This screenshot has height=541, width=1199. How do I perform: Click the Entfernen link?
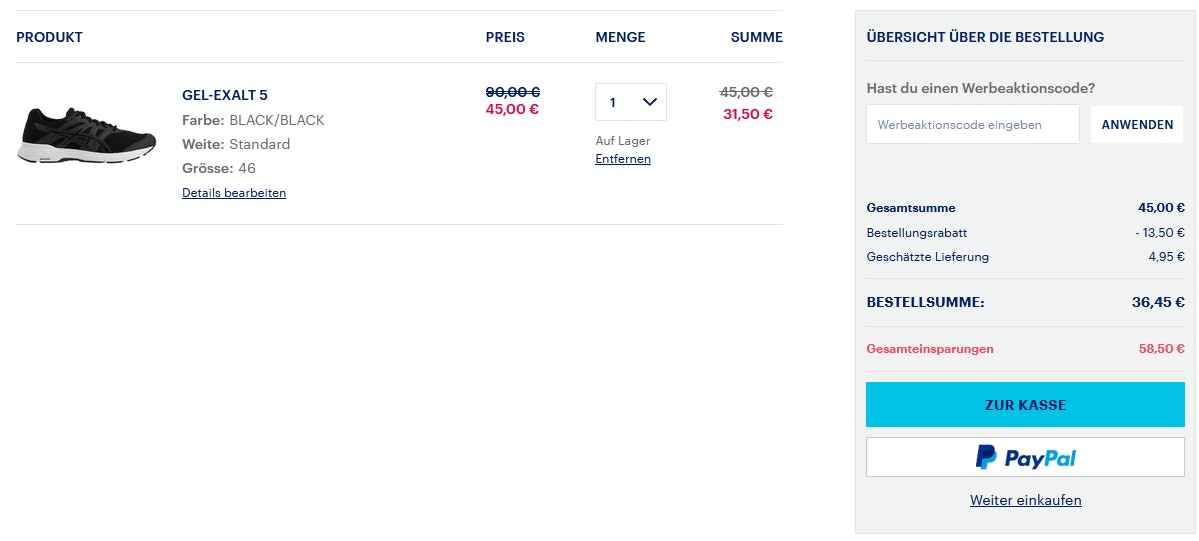[622, 159]
